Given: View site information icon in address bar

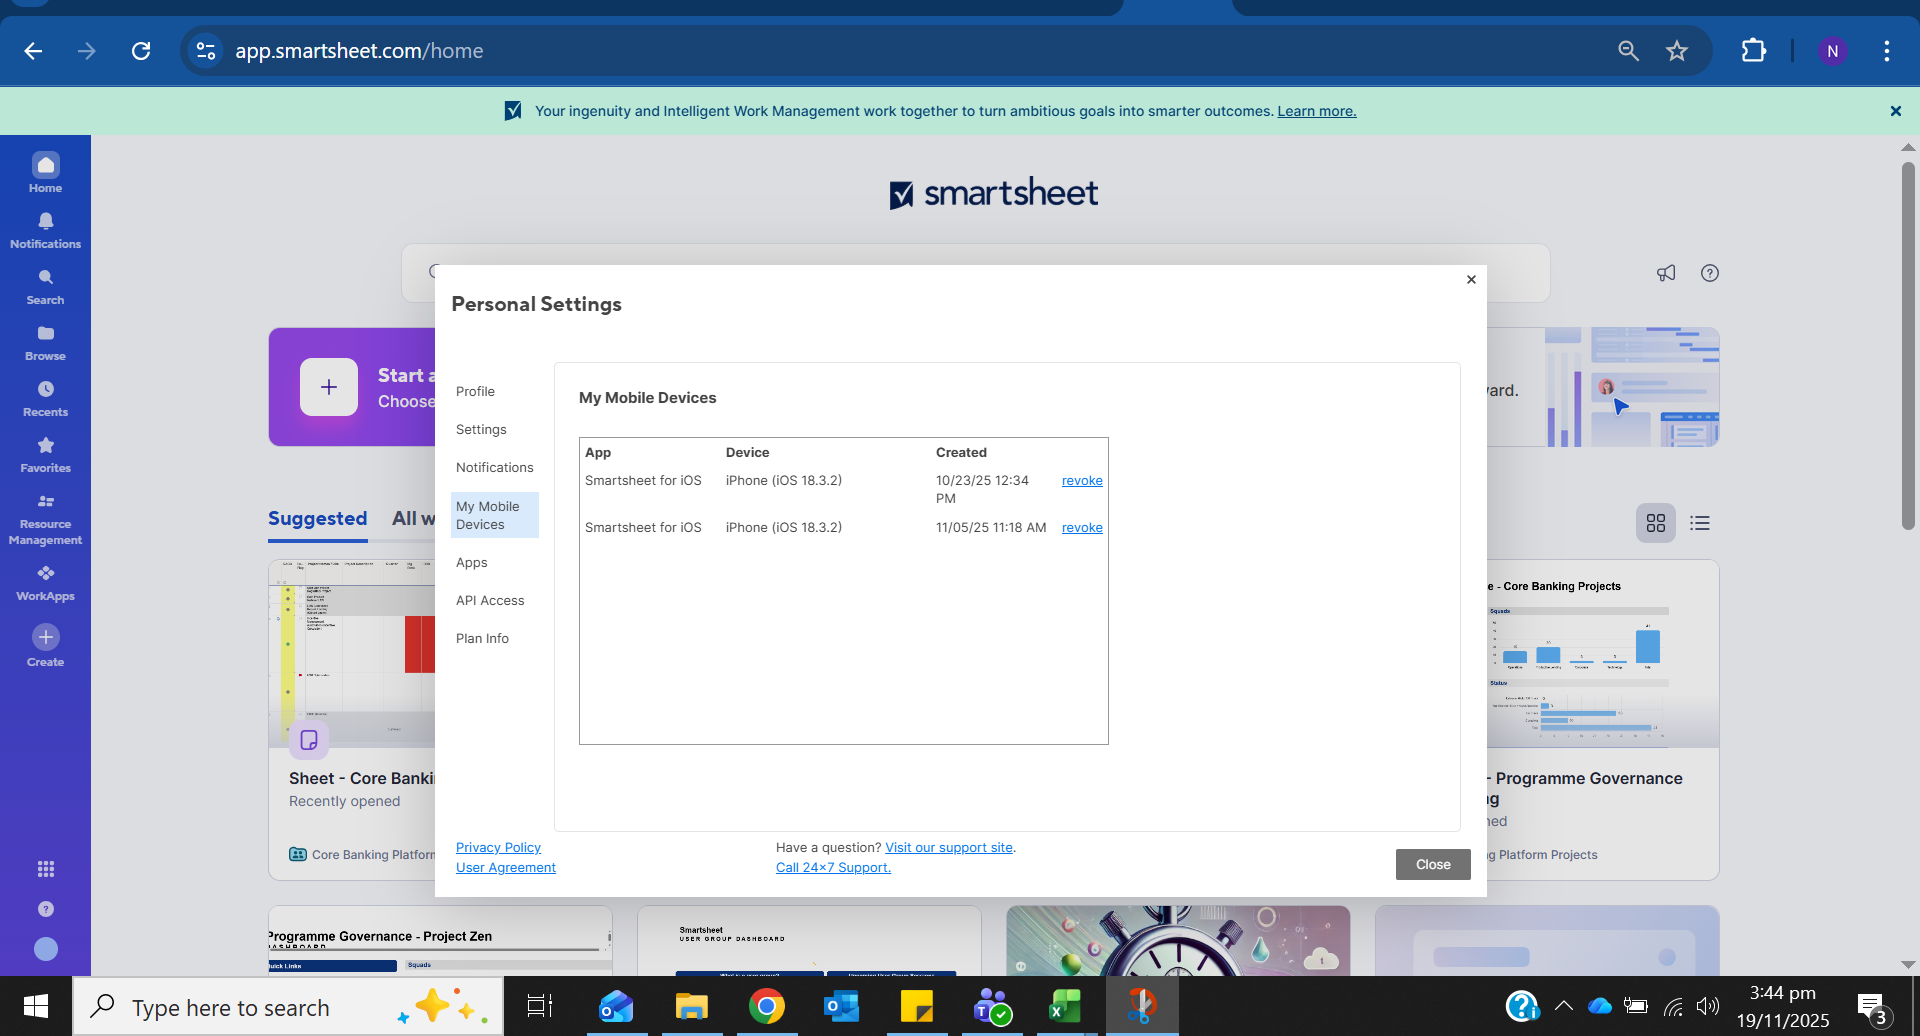Looking at the screenshot, I should [x=206, y=51].
